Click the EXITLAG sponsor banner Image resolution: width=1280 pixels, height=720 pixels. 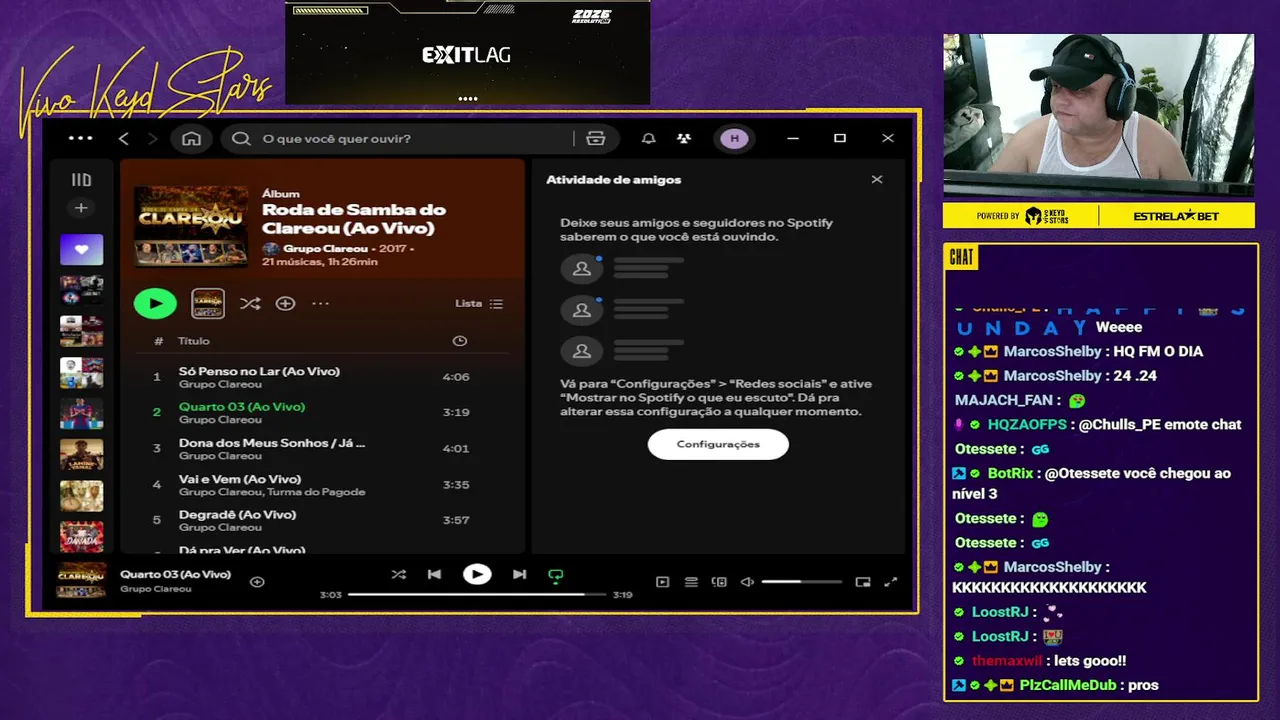coord(466,55)
